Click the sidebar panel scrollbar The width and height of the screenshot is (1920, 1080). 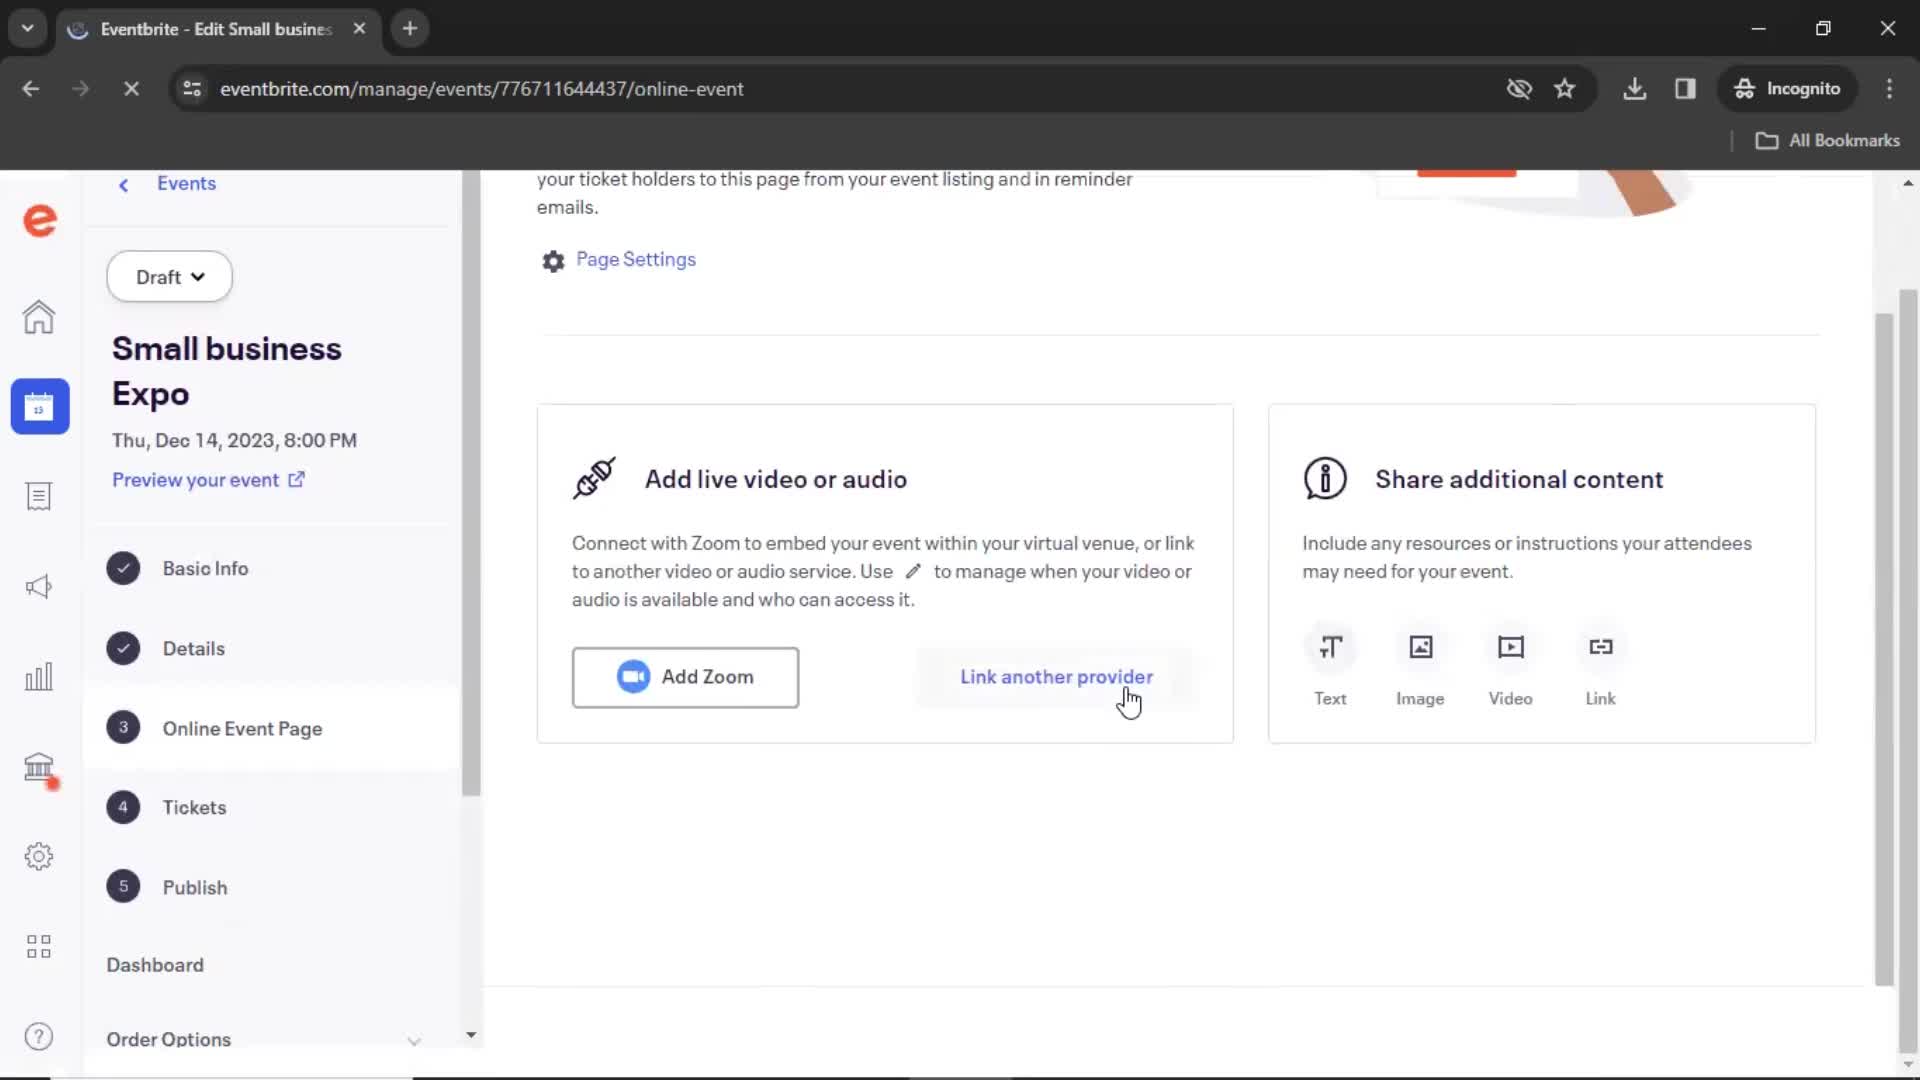(471, 484)
